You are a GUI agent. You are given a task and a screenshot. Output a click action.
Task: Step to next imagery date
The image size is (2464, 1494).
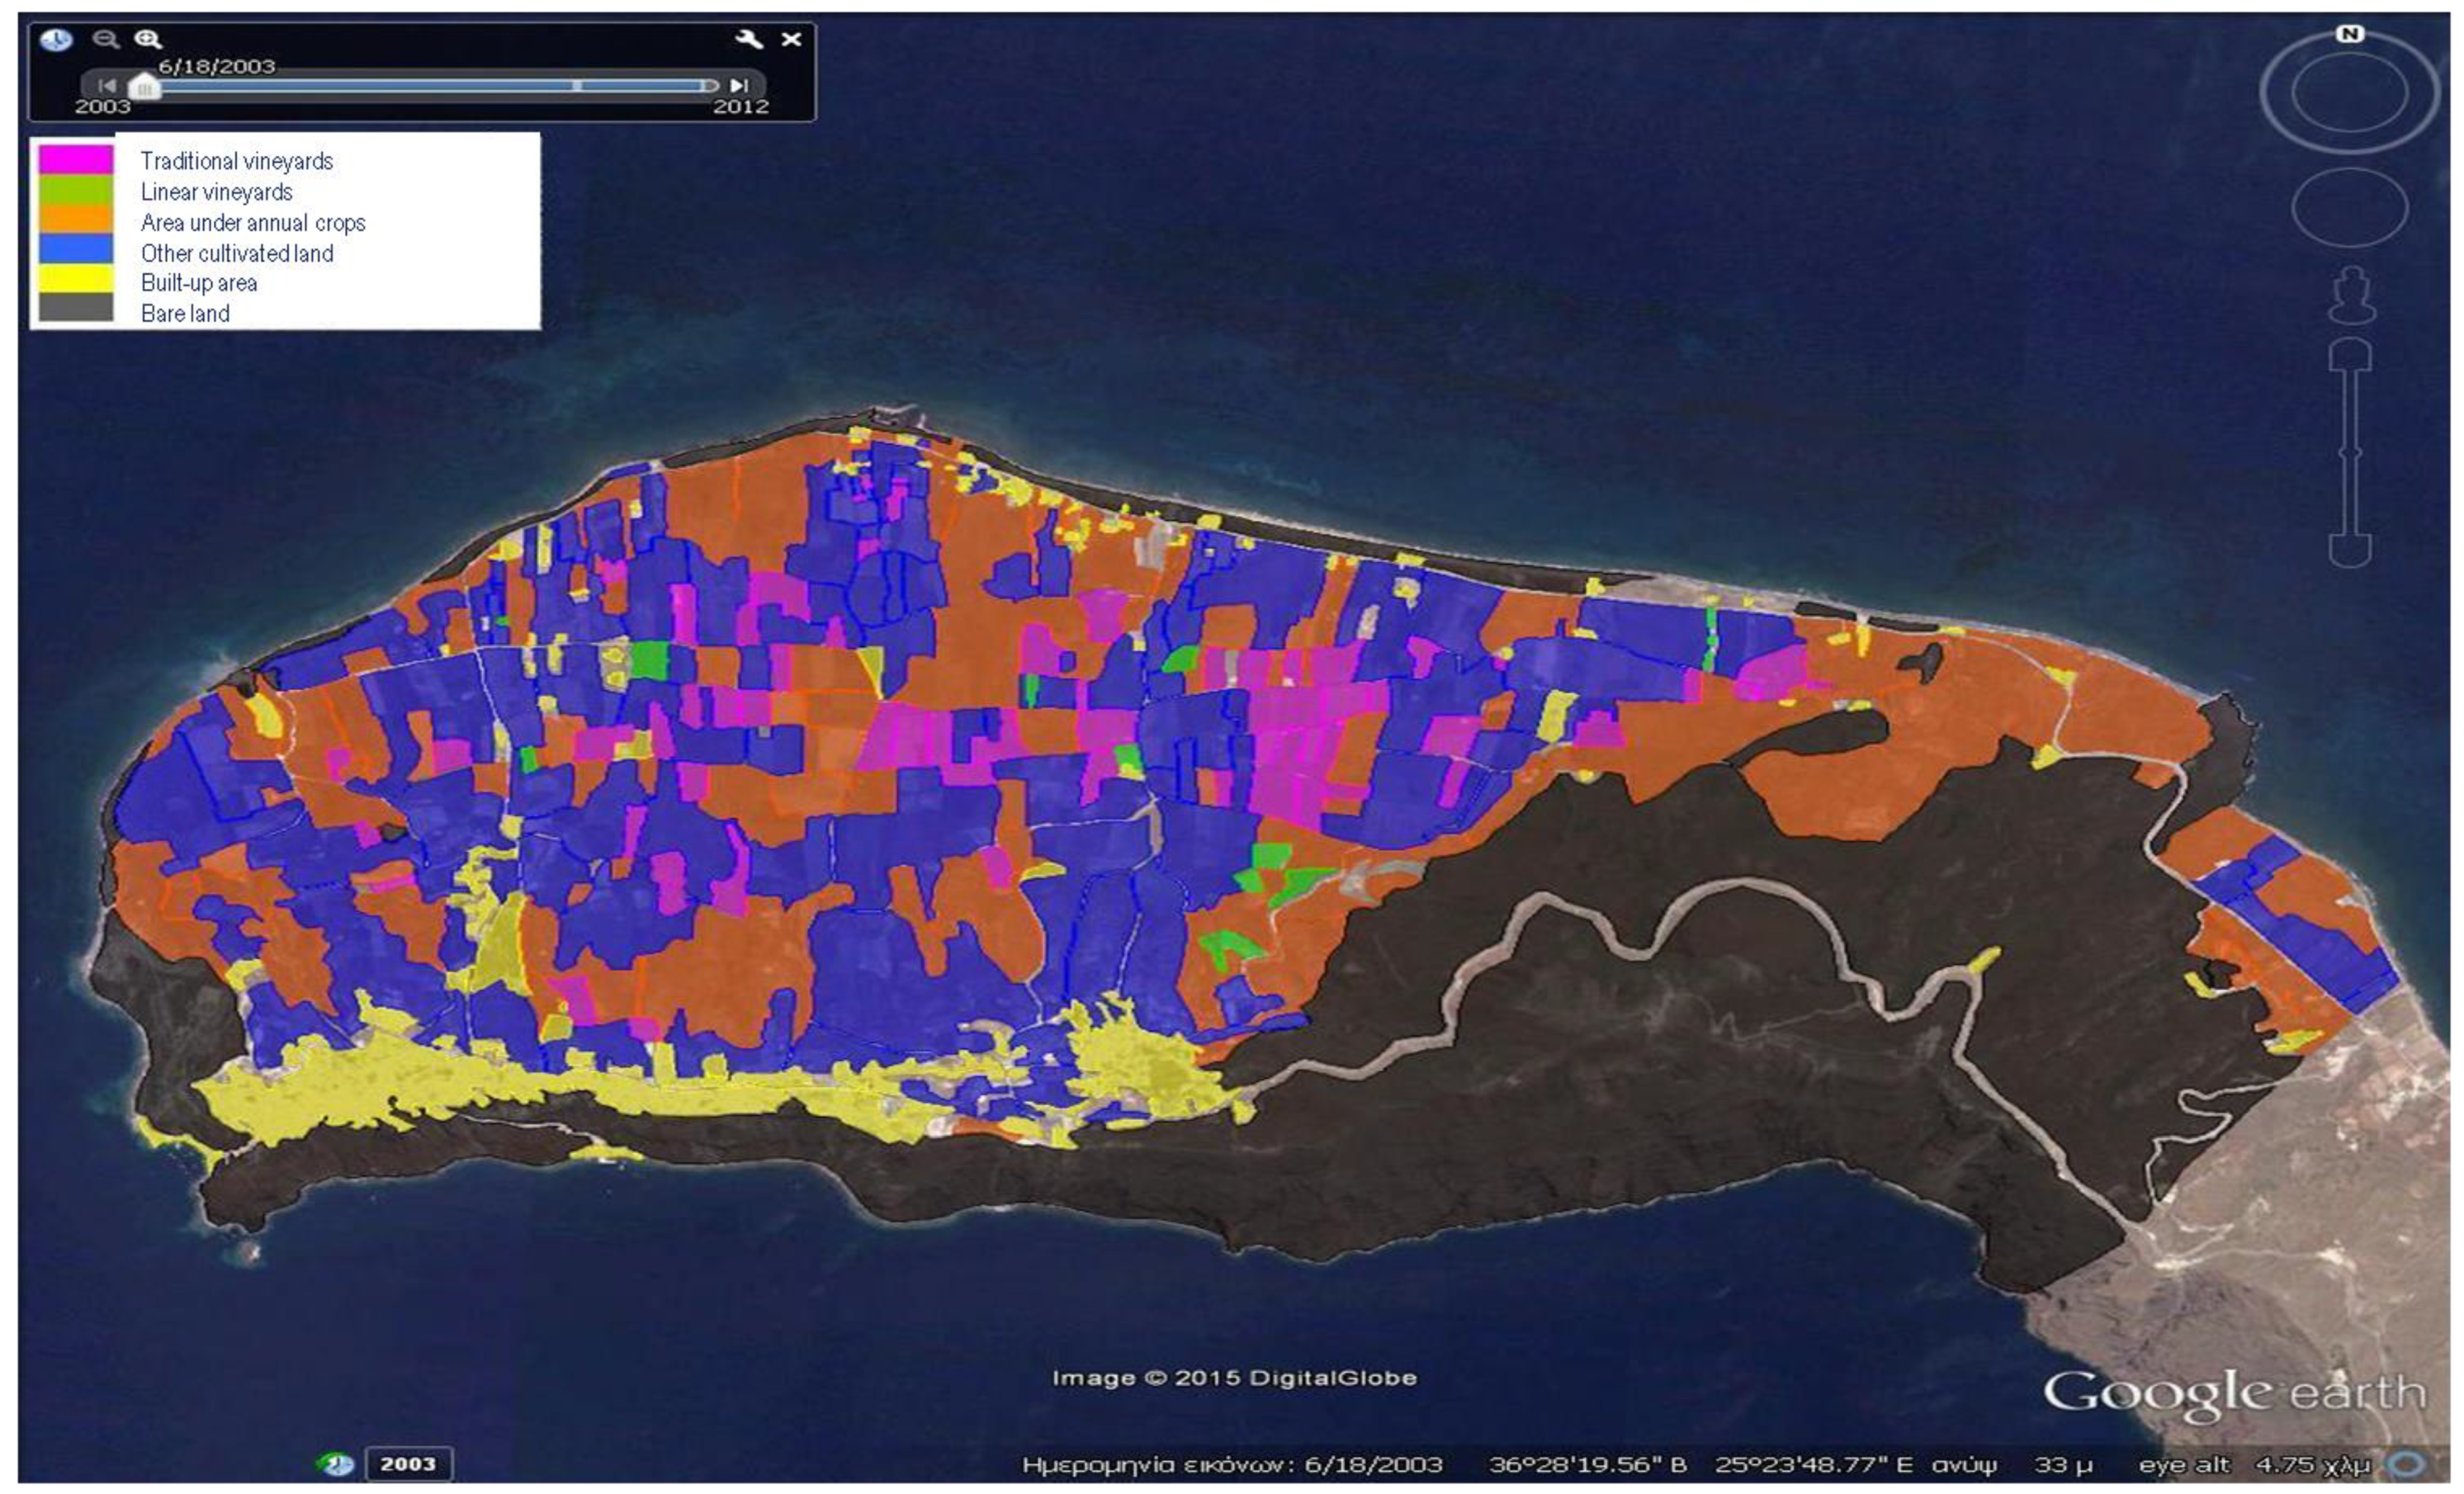tap(739, 86)
